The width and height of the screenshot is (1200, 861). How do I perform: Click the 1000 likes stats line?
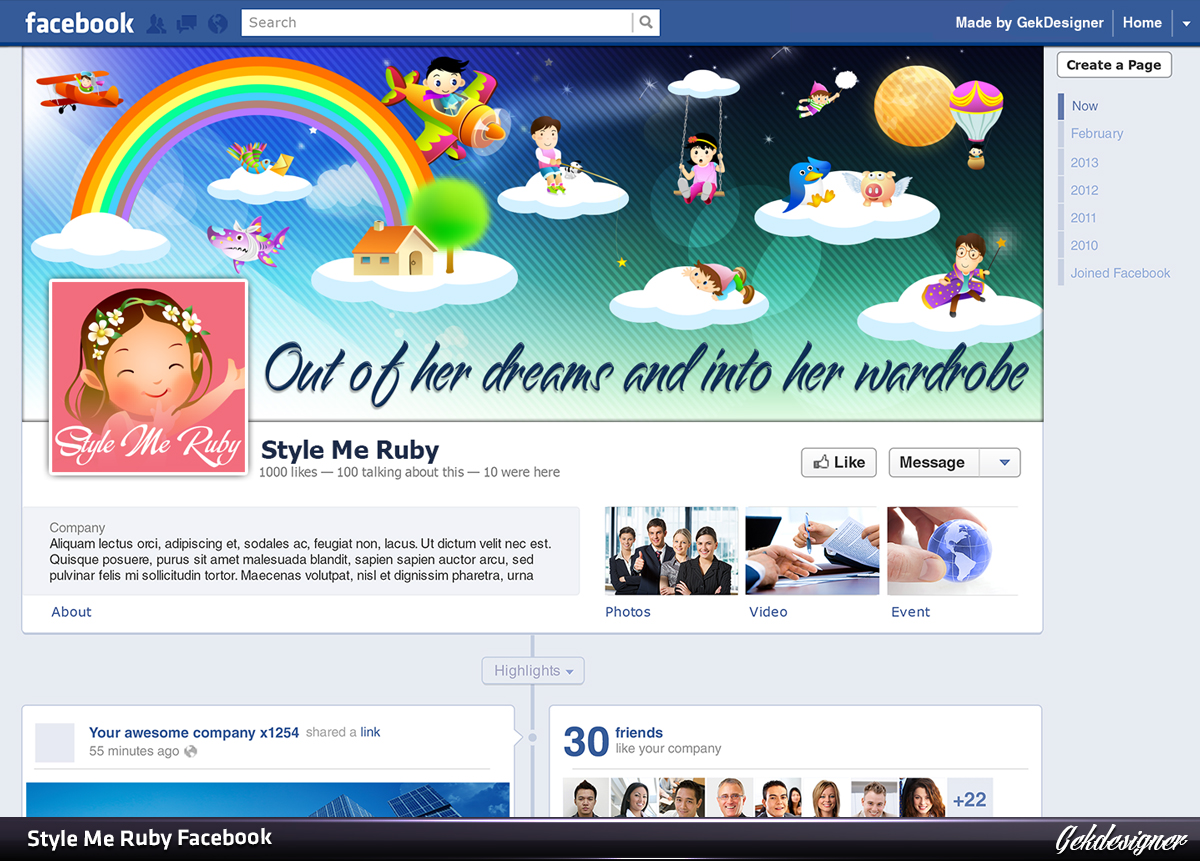pyautogui.click(x=409, y=472)
